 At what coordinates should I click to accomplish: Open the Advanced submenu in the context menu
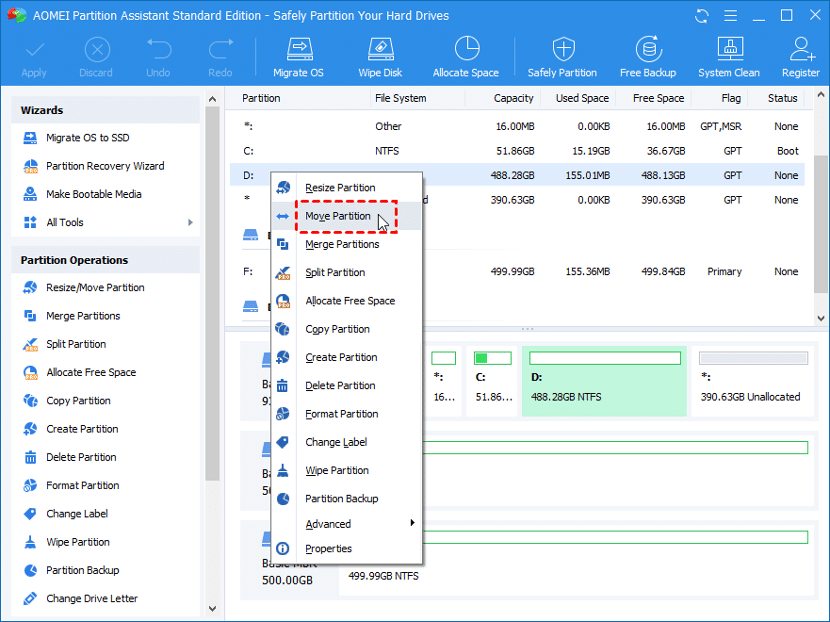point(330,523)
